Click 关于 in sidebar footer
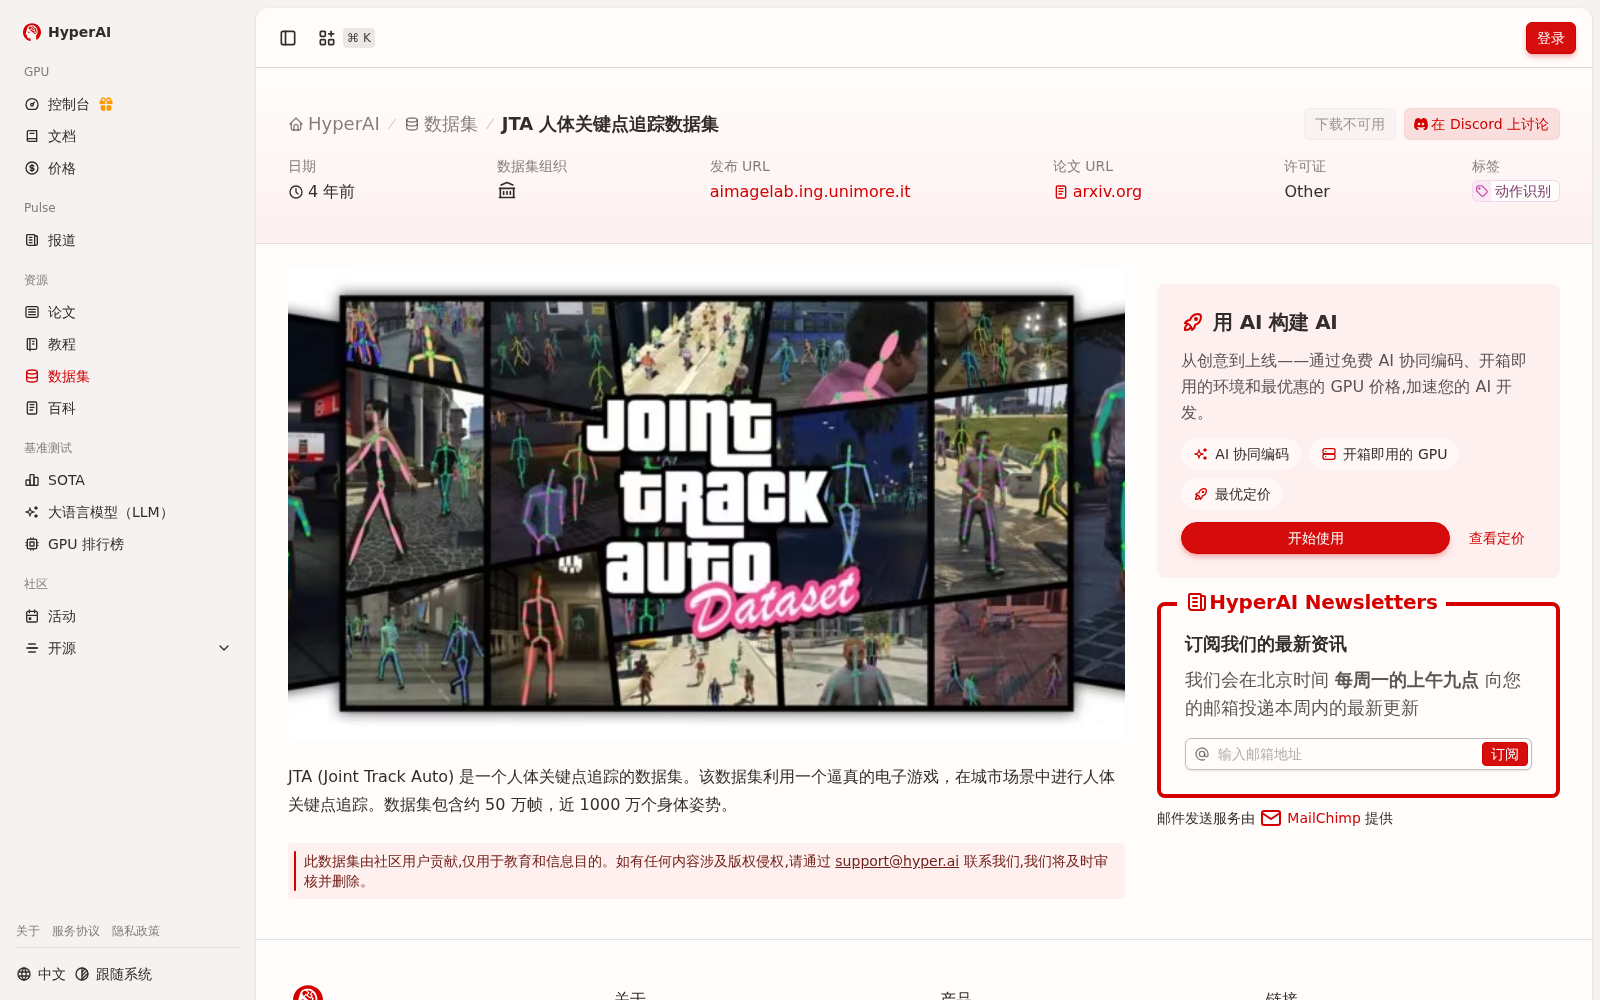 pyautogui.click(x=28, y=931)
